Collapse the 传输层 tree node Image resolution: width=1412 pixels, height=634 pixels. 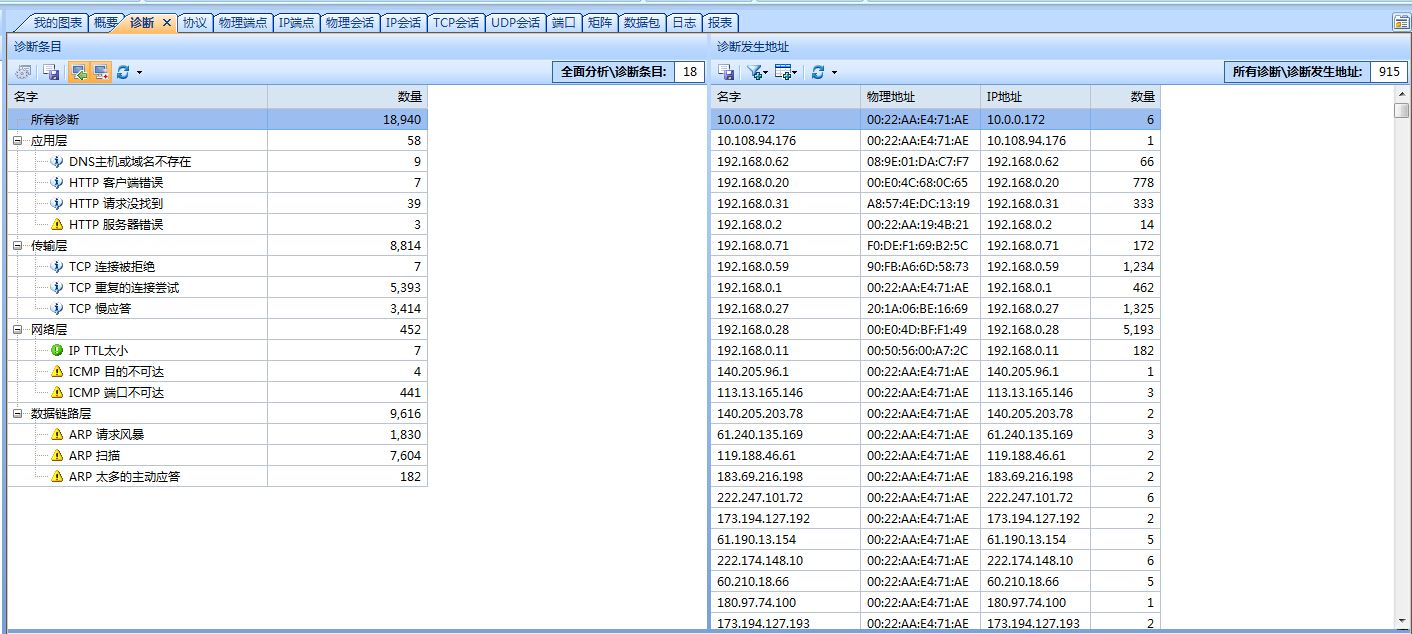[x=18, y=246]
